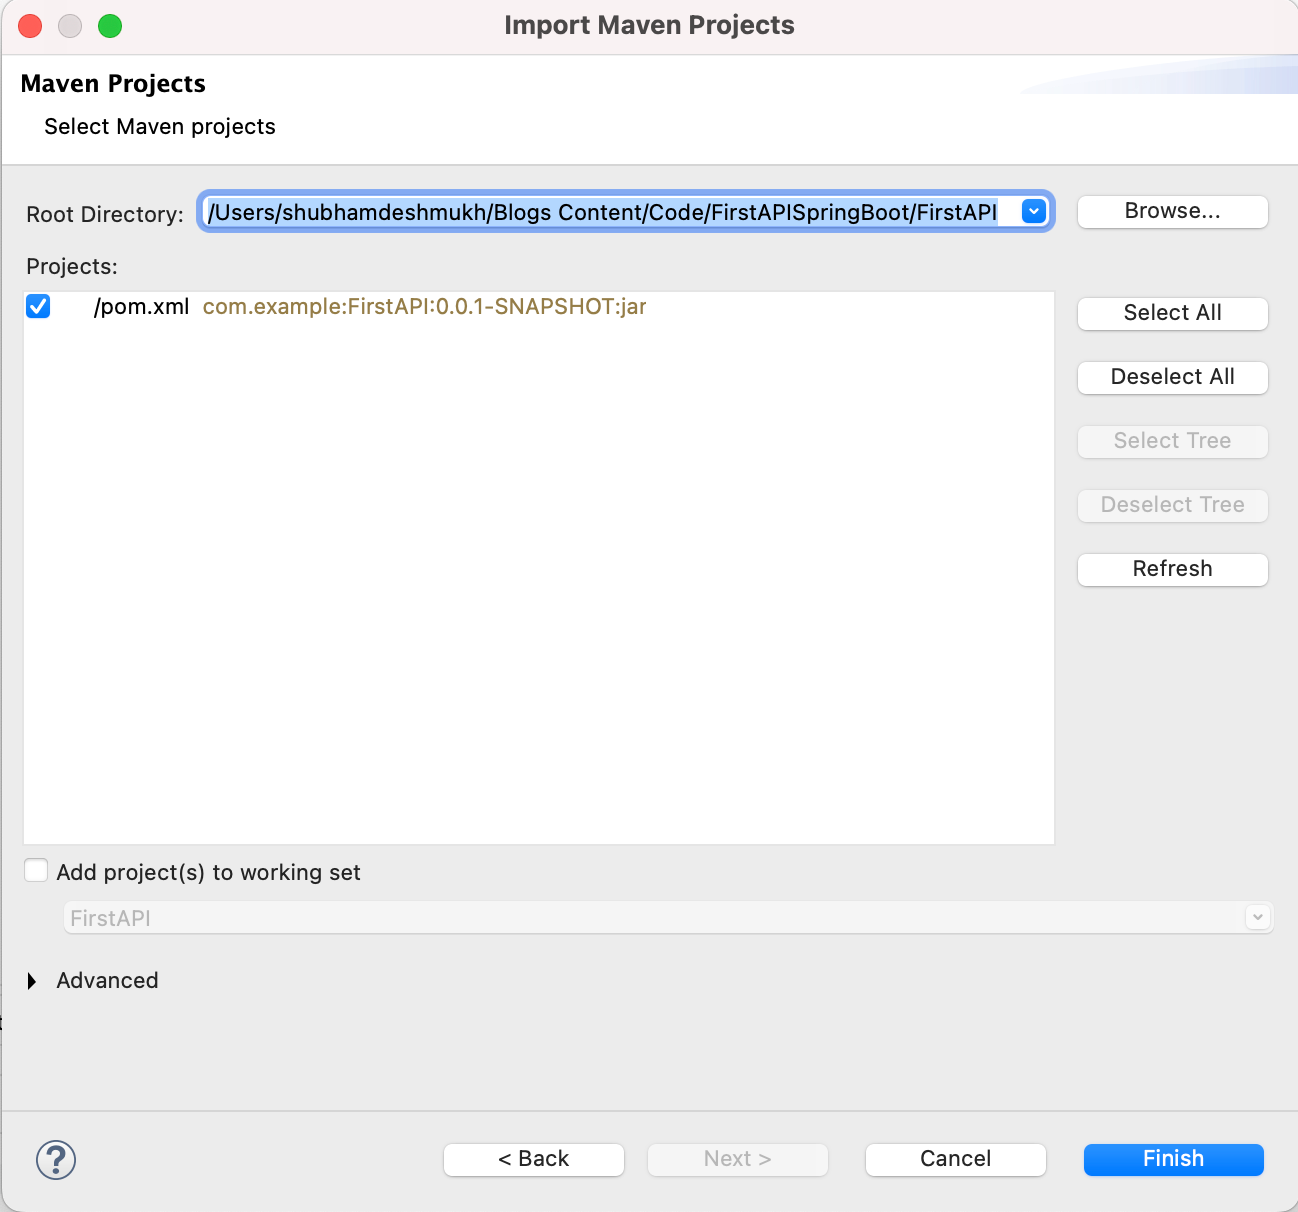
Task: Click the Browse... button
Action: [1173, 211]
